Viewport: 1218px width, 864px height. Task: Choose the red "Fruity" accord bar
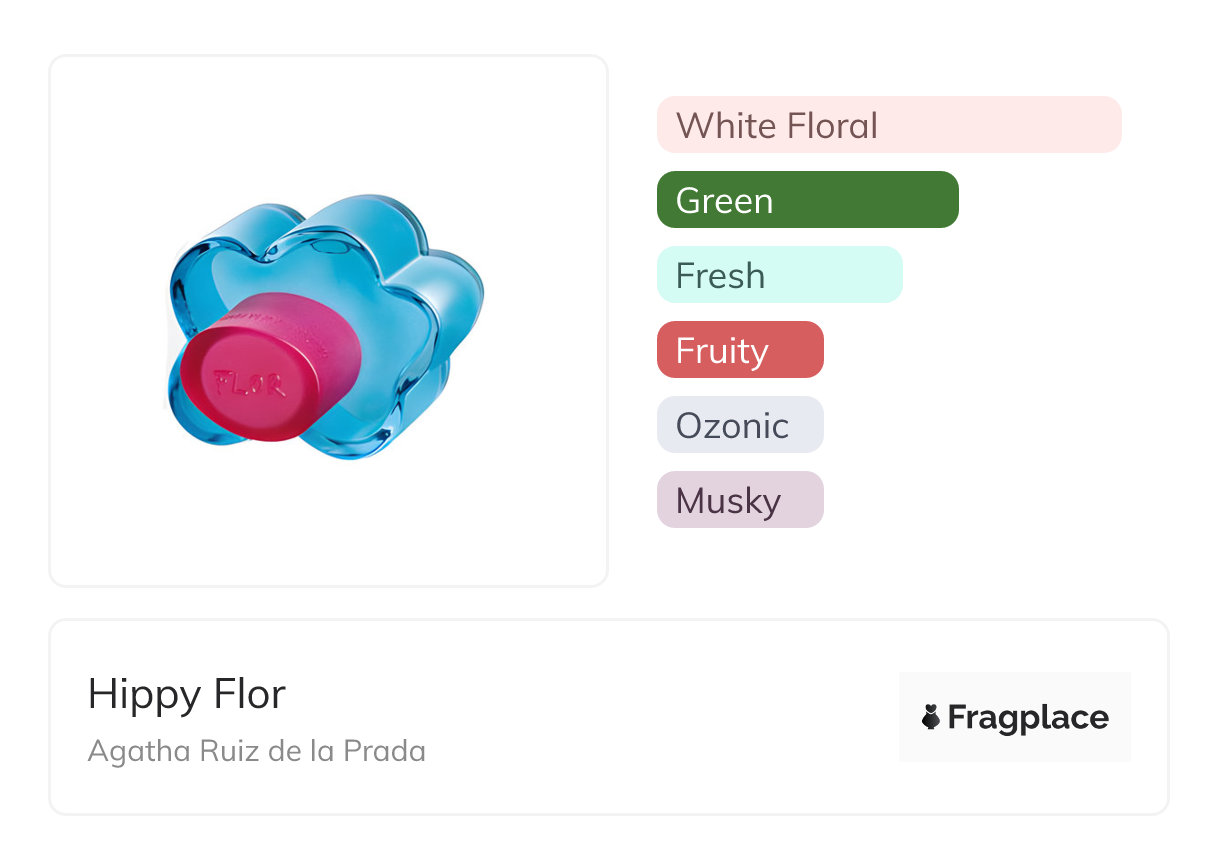(x=740, y=350)
